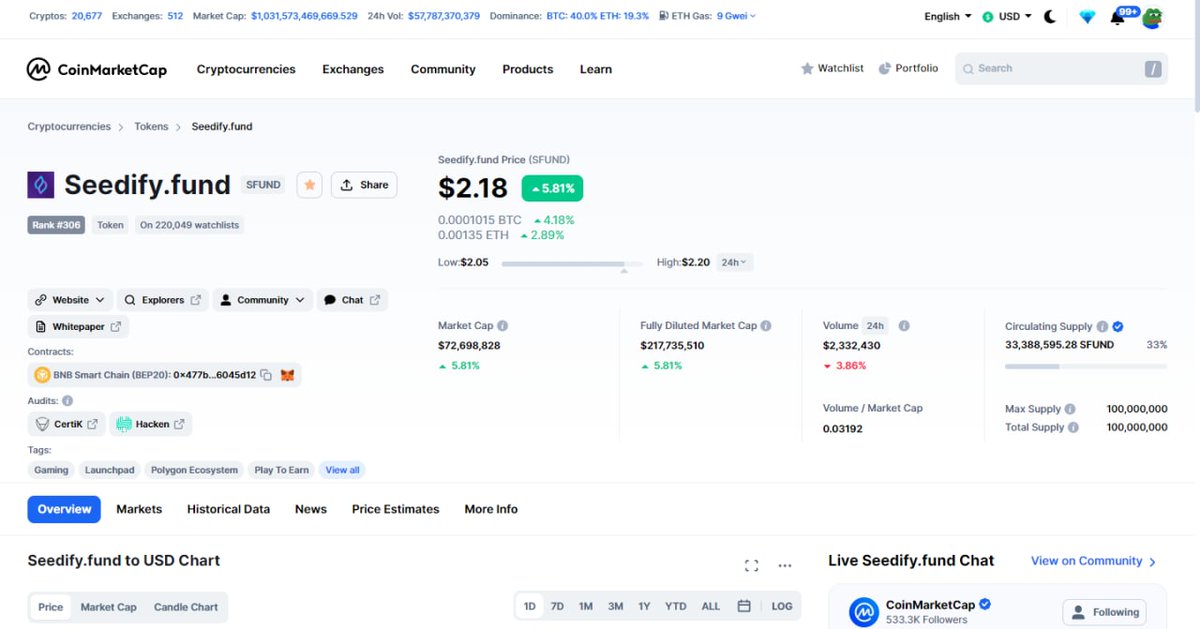Click the Gaming tag
The height and width of the screenshot is (629, 1200).
(52, 470)
